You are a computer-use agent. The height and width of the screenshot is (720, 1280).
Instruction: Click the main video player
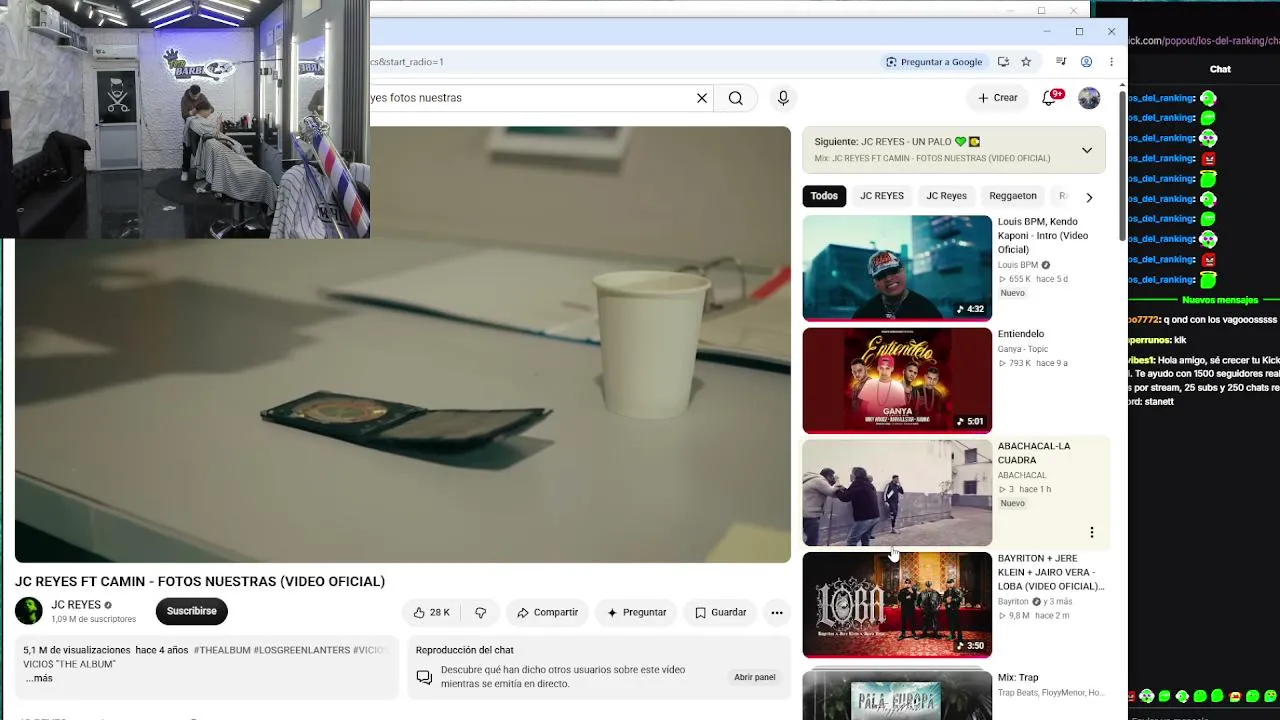pos(403,345)
